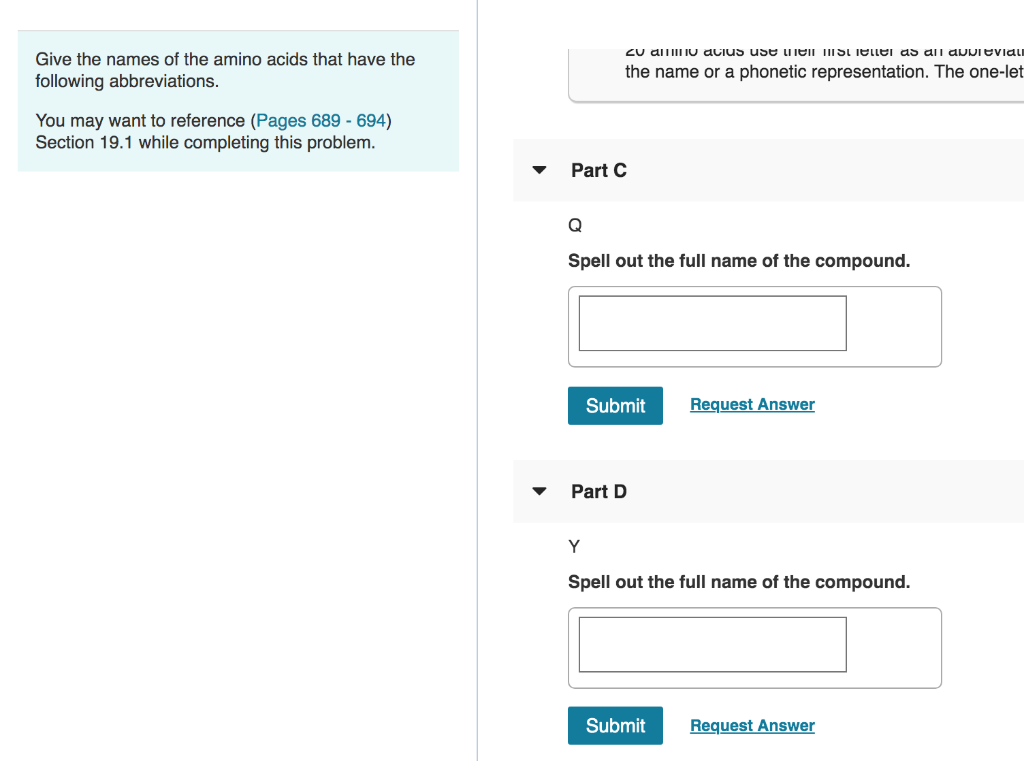Click the disclosure triangle beside Part D
The image size is (1024, 761).
(x=539, y=491)
